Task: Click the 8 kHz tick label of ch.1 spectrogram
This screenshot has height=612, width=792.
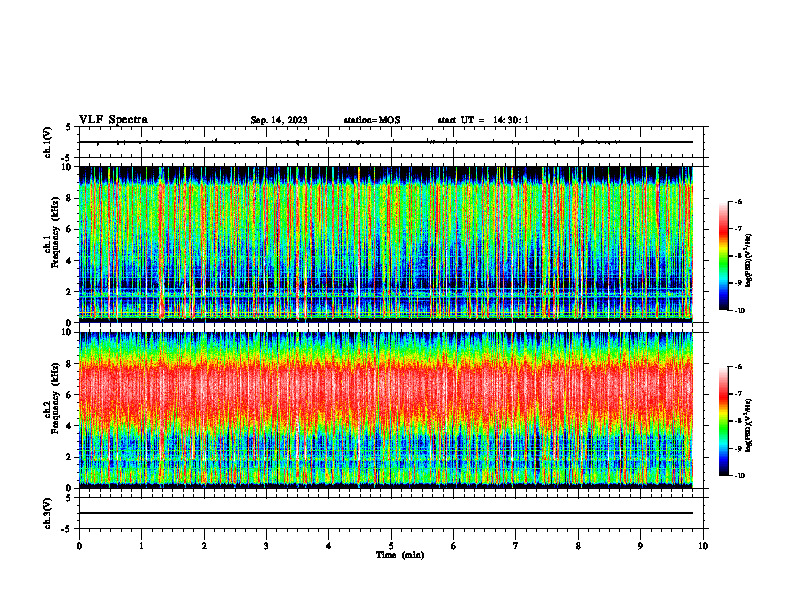Action: pyautogui.click(x=70, y=198)
